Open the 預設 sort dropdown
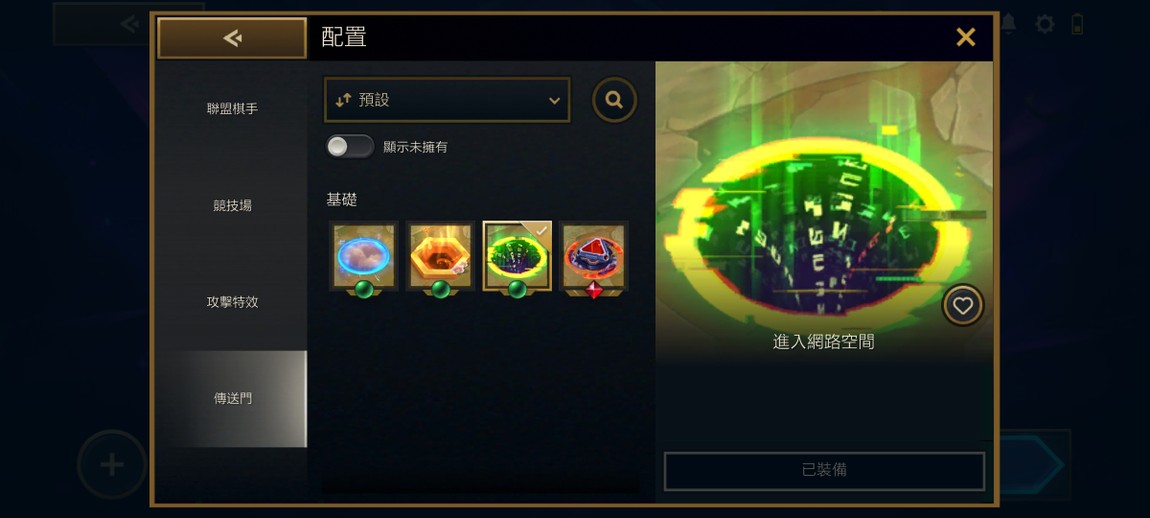 point(447,100)
